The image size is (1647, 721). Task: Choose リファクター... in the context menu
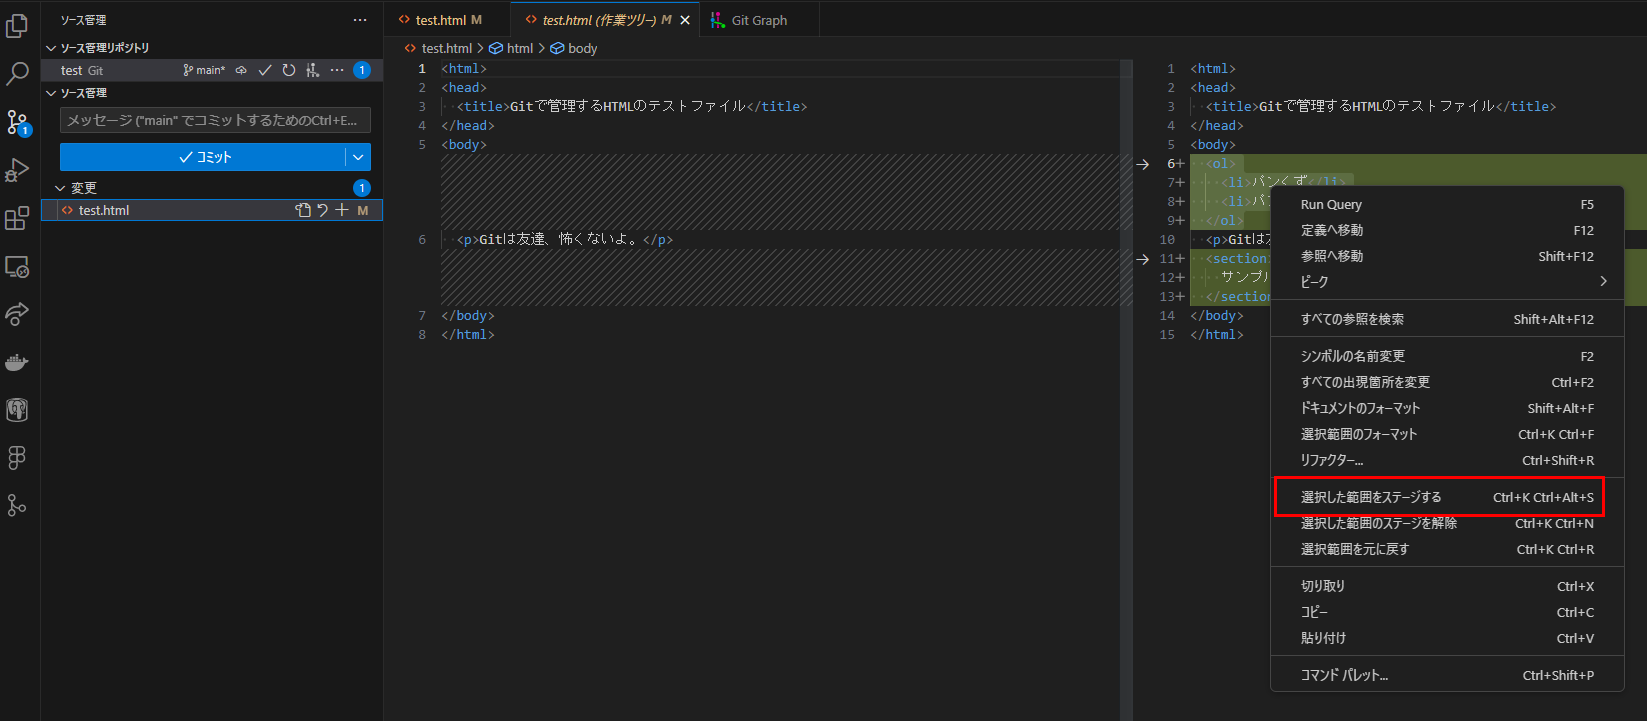pyautogui.click(x=1447, y=460)
